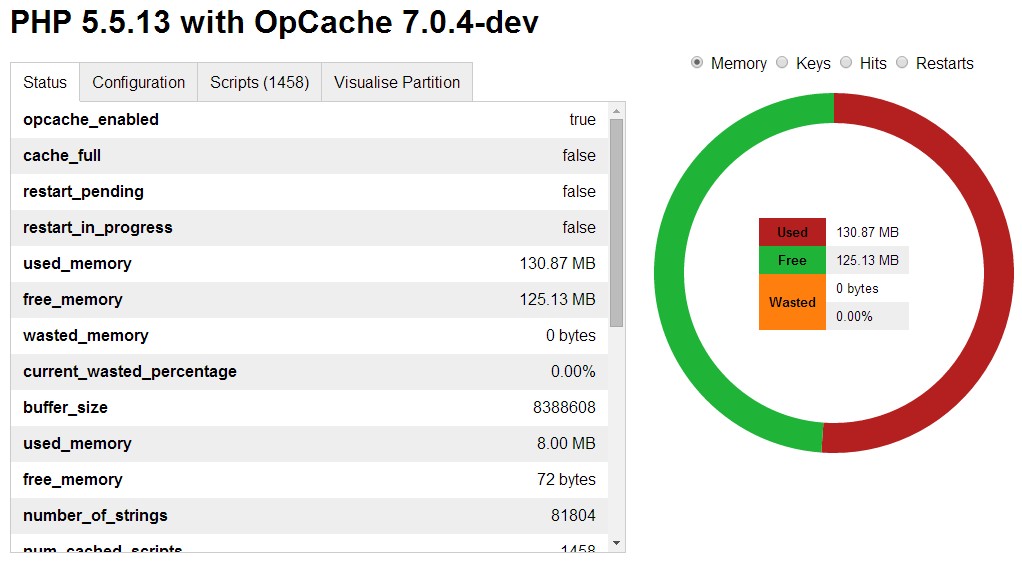Click 0 bytes in chart legend

(857, 288)
